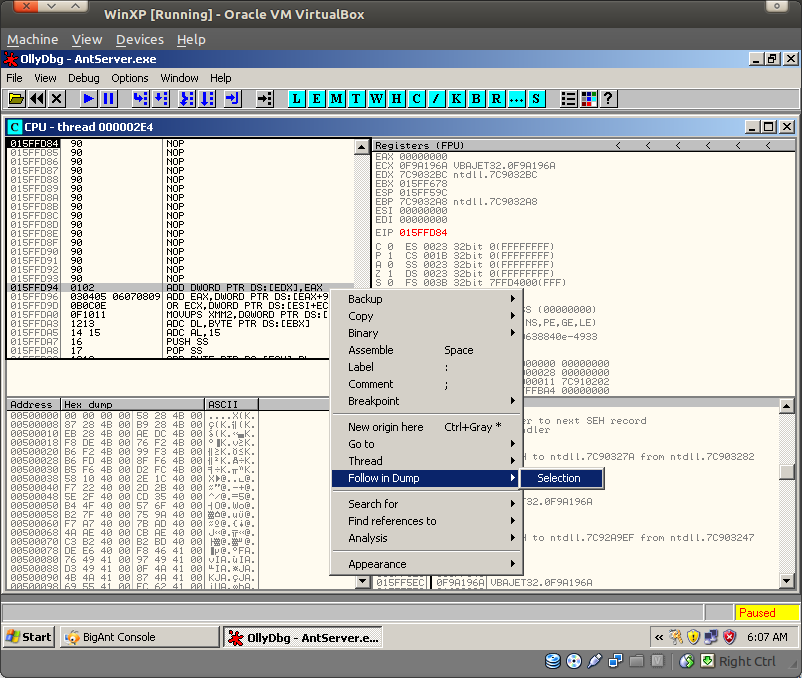Choose New origin here

pos(427,427)
